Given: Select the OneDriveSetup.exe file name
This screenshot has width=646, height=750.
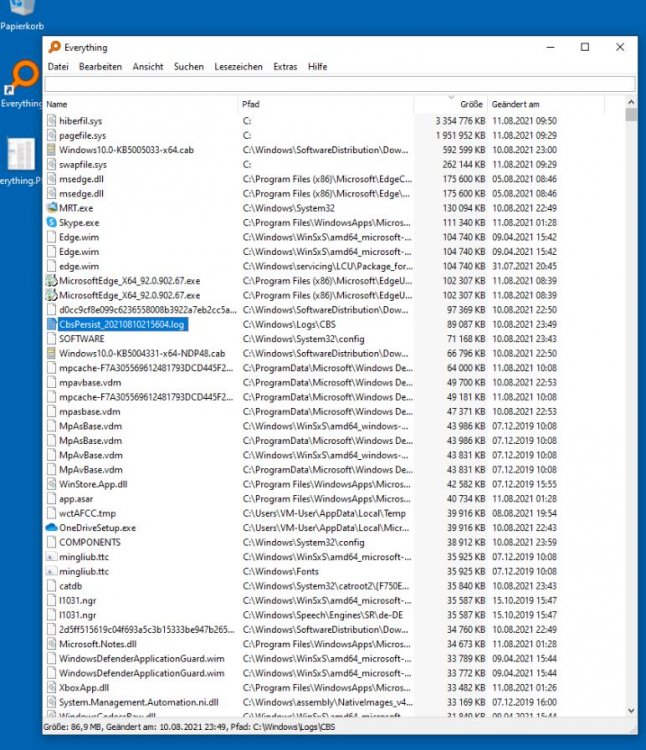Looking at the screenshot, I should (x=98, y=528).
